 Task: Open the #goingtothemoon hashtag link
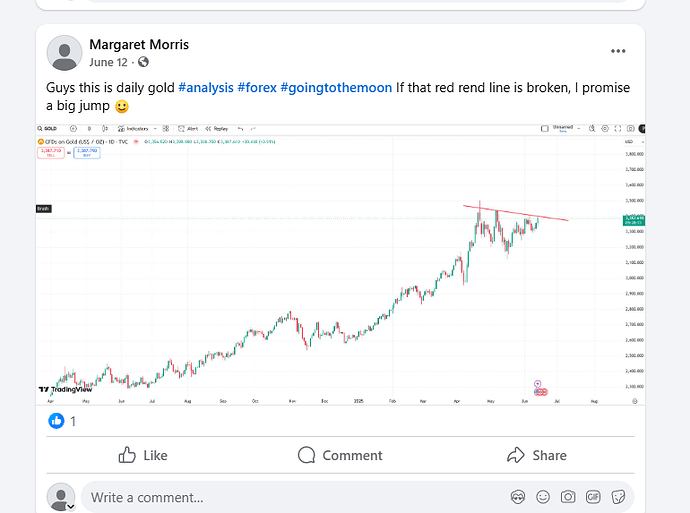pyautogui.click(x=337, y=88)
